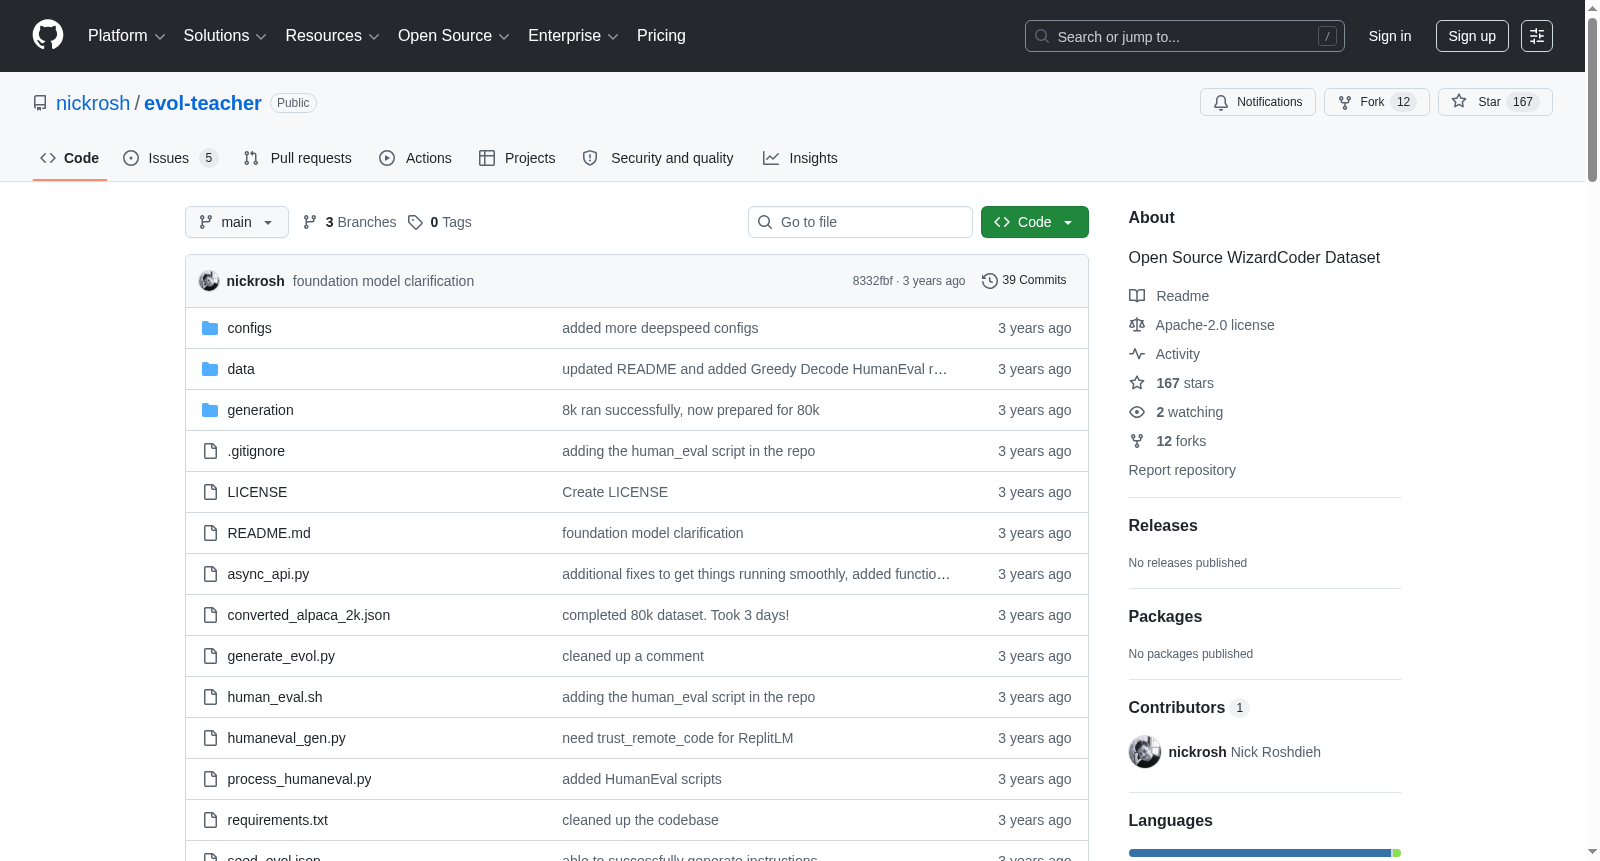Click the Languages color bar
The width and height of the screenshot is (1600, 861).
[1264, 853]
